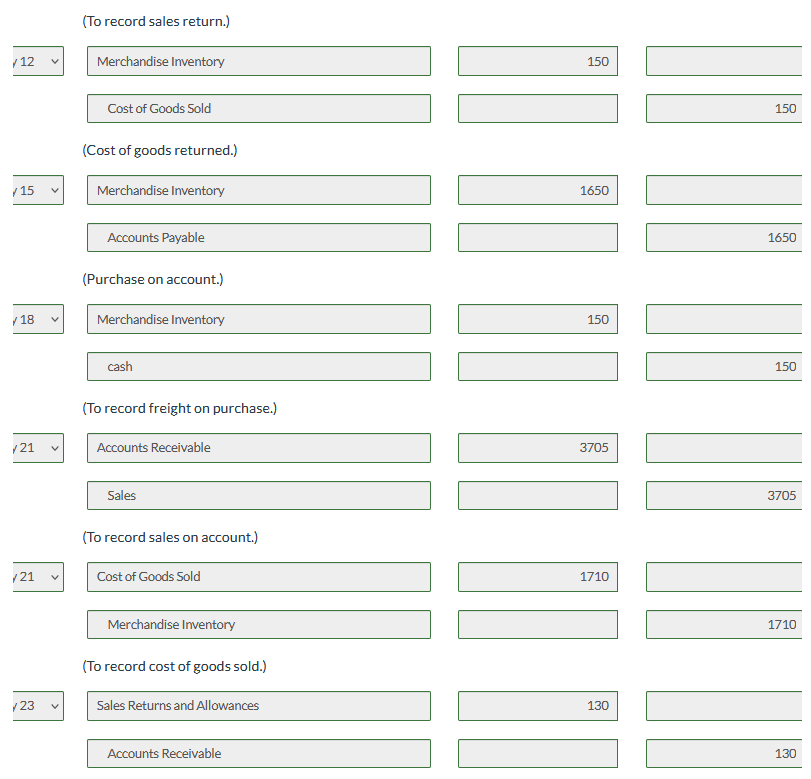Click the cash account entry field
811x779 pixels.
coord(258,366)
